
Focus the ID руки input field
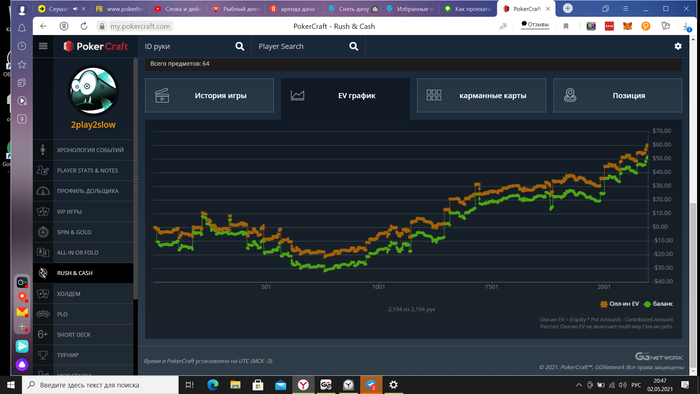click(188, 46)
